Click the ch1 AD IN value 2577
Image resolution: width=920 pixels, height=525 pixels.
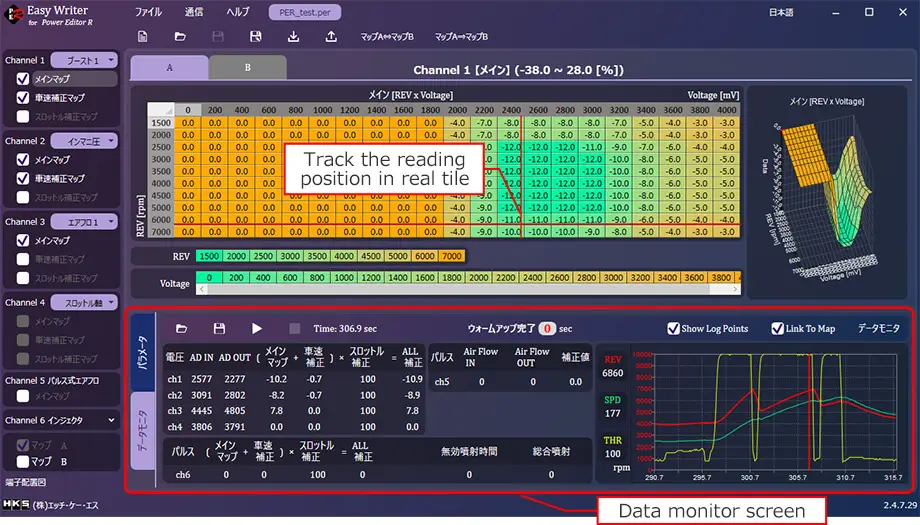(x=201, y=380)
